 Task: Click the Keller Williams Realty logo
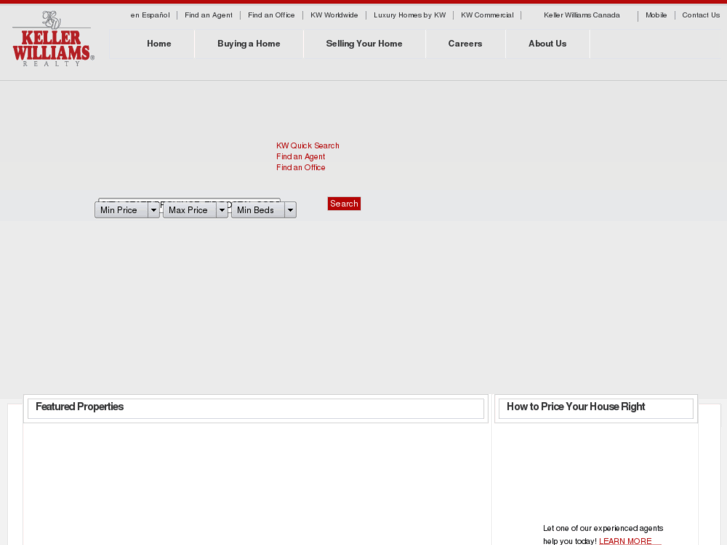click(53, 38)
